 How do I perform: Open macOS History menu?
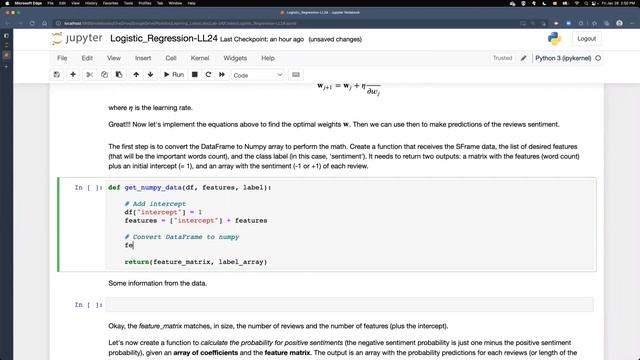[x=91, y=3]
